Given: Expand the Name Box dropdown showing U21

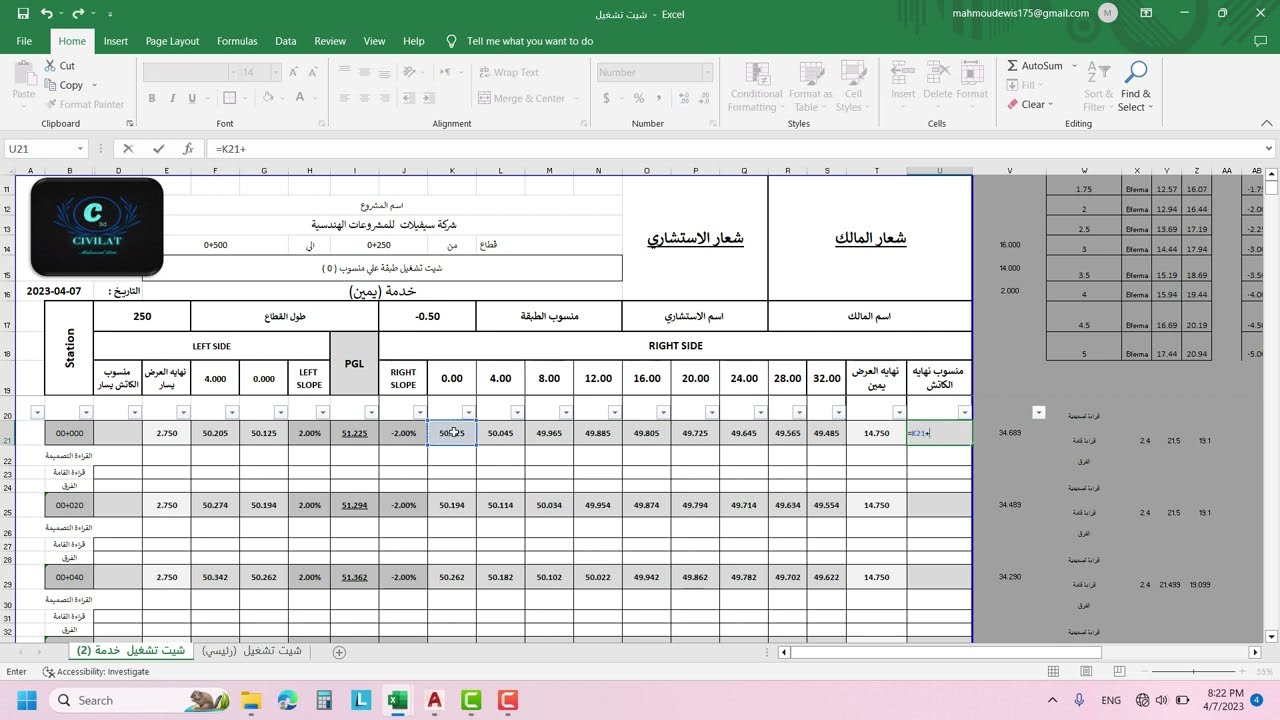Looking at the screenshot, I should pyautogui.click(x=81, y=149).
